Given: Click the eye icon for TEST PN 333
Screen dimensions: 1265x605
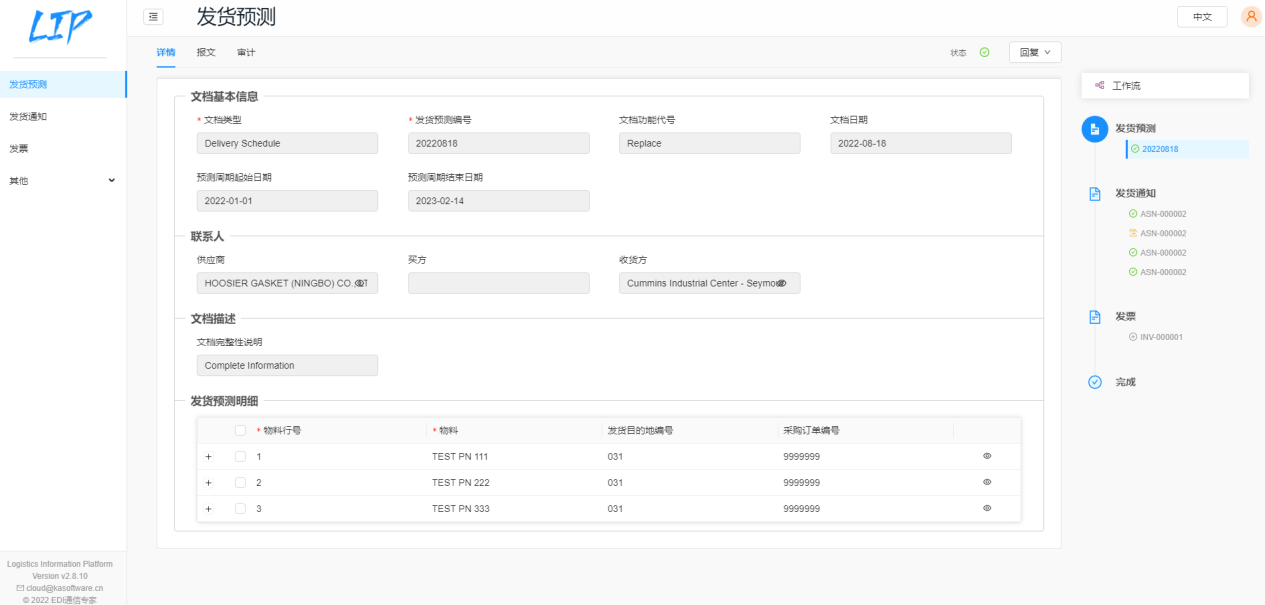Looking at the screenshot, I should point(986,508).
